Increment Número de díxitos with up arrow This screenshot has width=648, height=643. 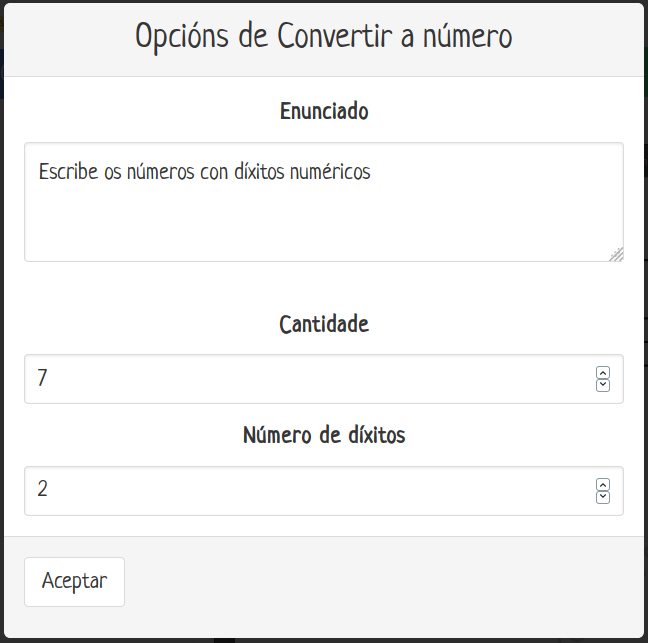(603, 485)
